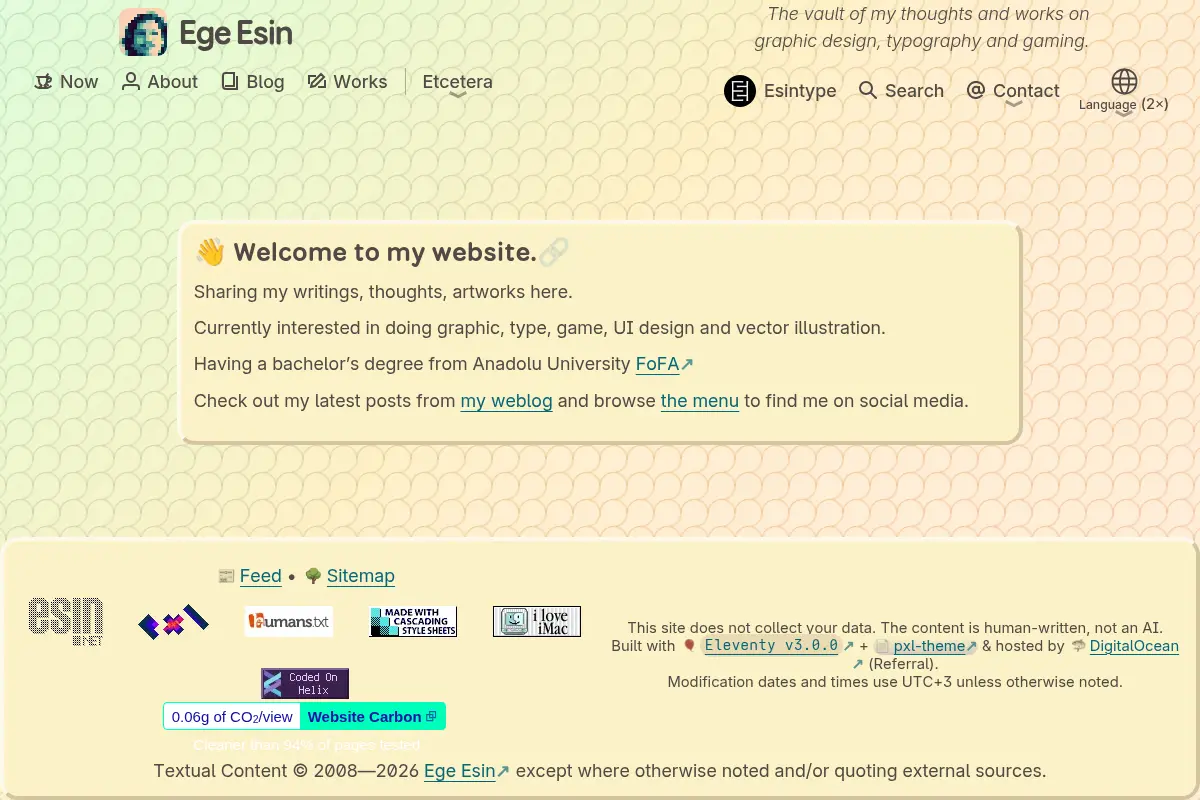1200x800 pixels.
Task: Open the Now page
Action: tap(66, 82)
